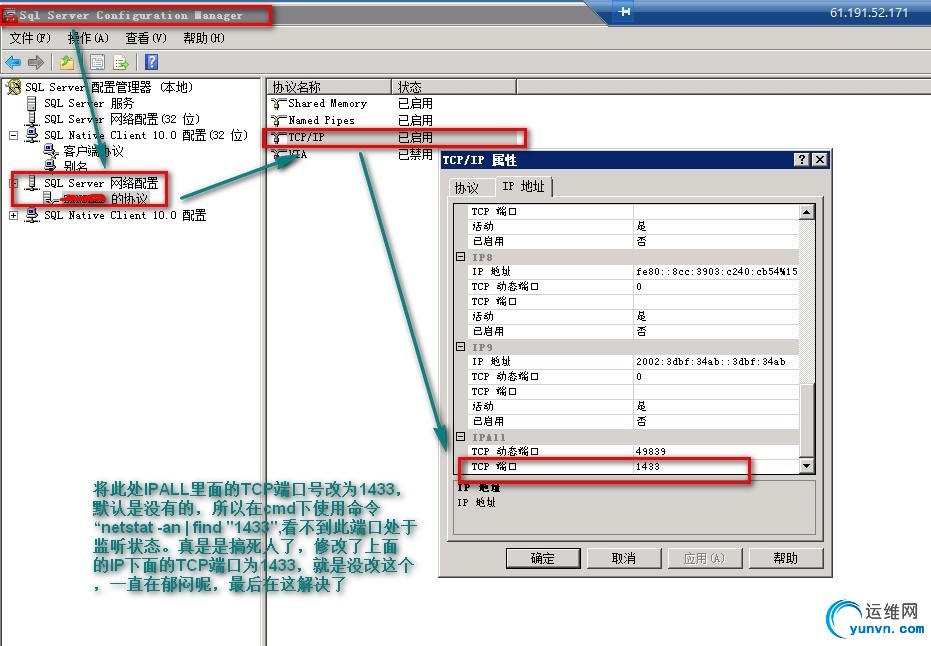Click the Back arrow in the toolbar
This screenshot has height=646, width=931.
tap(13, 62)
